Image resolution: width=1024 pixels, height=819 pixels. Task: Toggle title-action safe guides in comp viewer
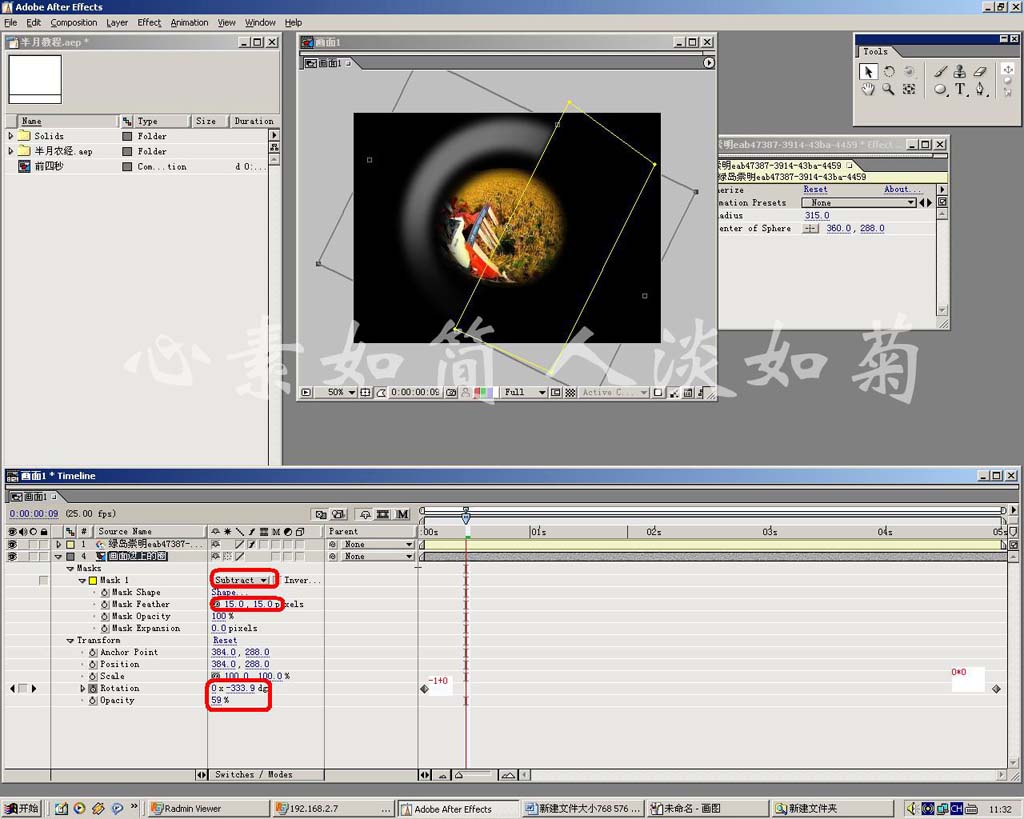click(x=365, y=393)
